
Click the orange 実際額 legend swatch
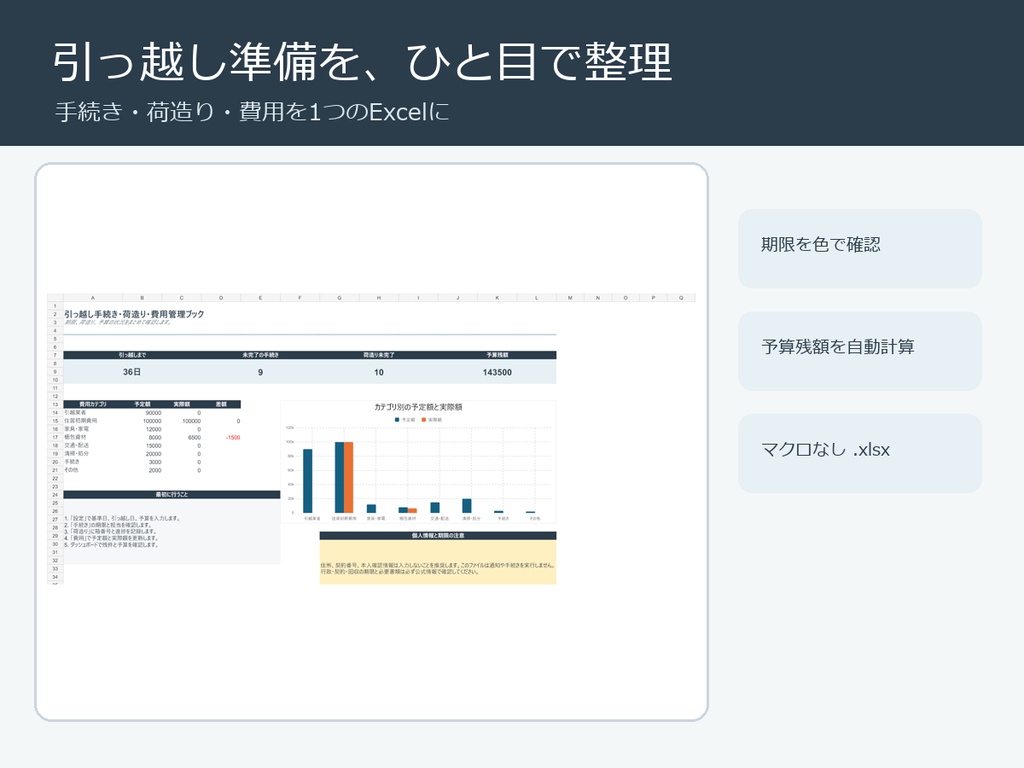pyautogui.click(x=424, y=419)
